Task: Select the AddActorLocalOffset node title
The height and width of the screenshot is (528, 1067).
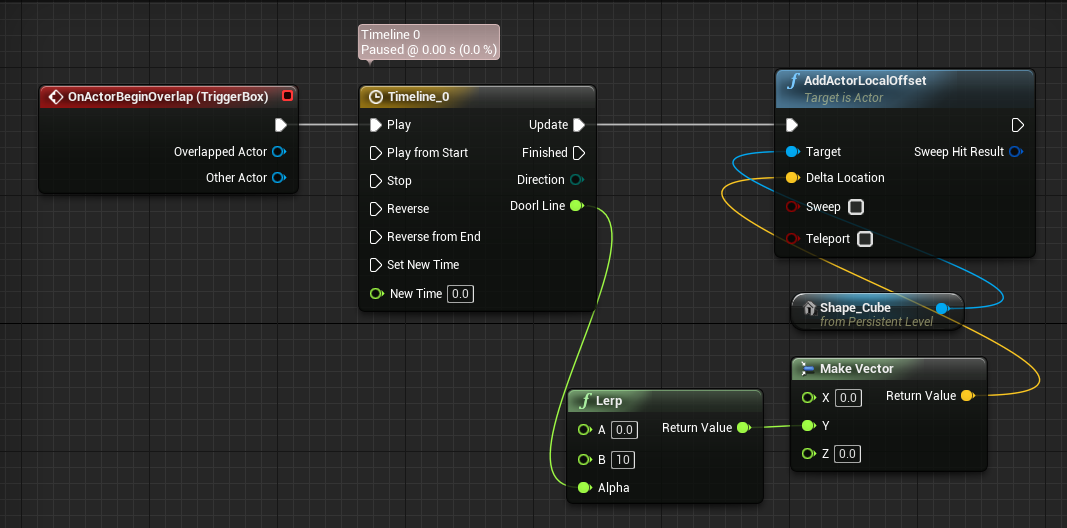Action: pos(865,80)
